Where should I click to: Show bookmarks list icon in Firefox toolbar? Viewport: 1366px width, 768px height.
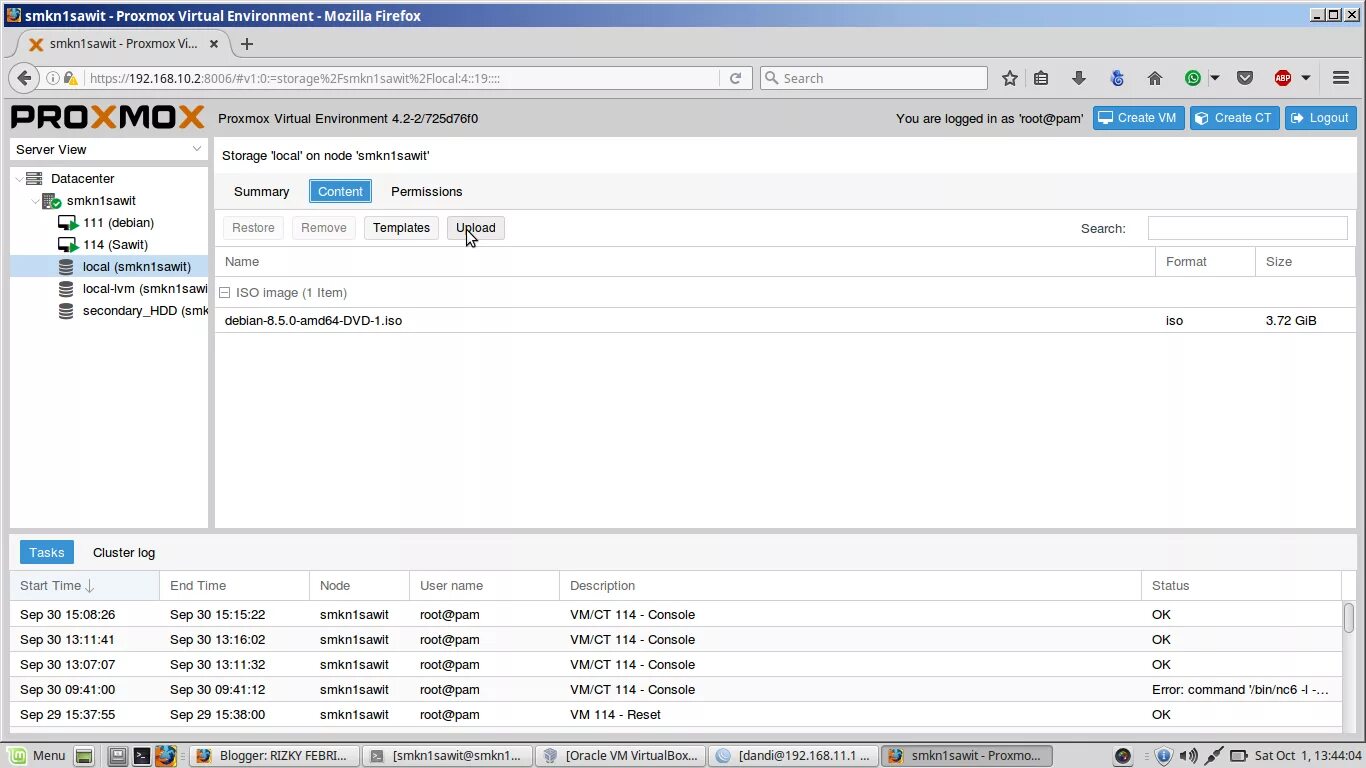[x=1041, y=78]
